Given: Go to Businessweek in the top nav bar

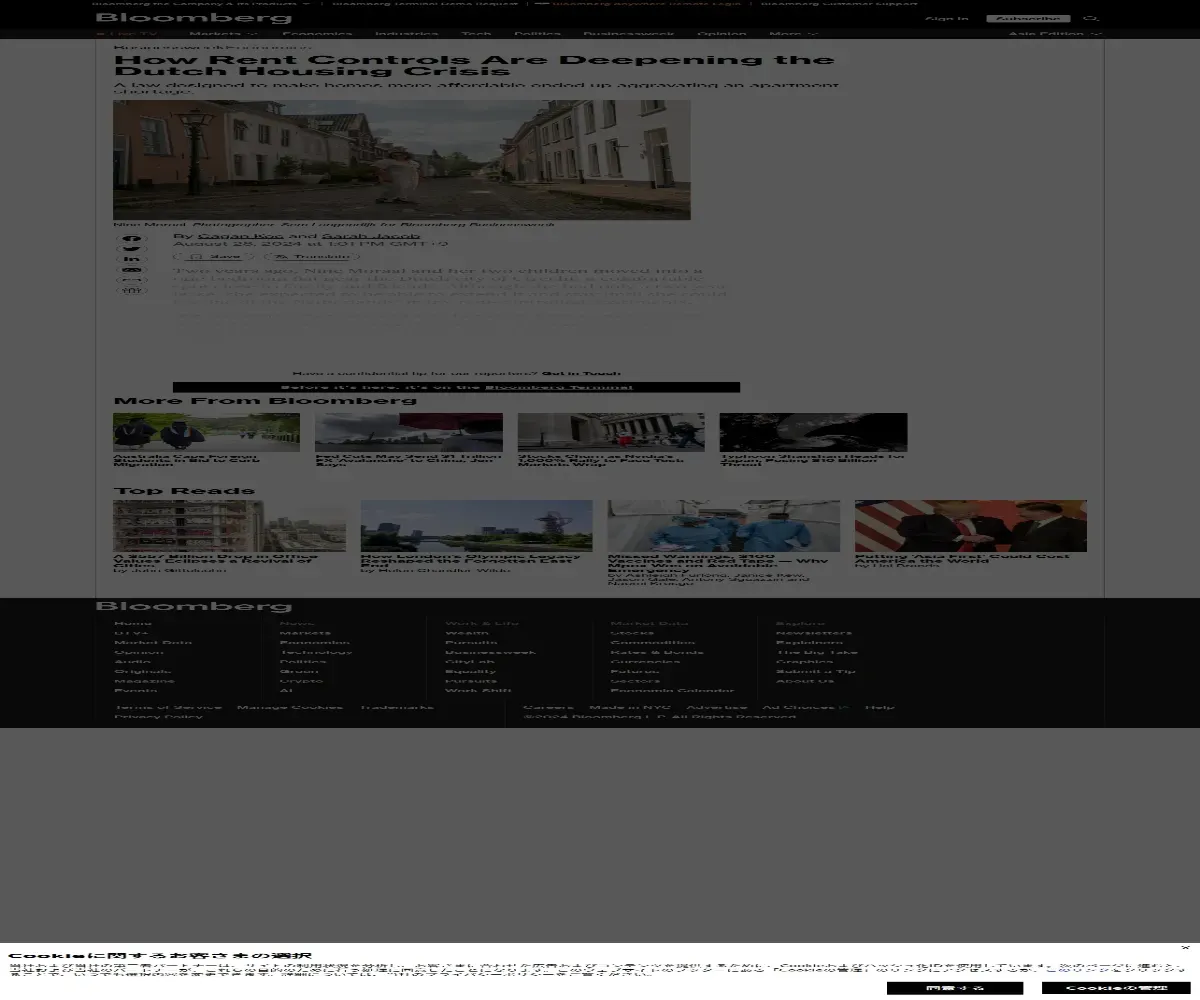Looking at the screenshot, I should (x=629, y=34).
